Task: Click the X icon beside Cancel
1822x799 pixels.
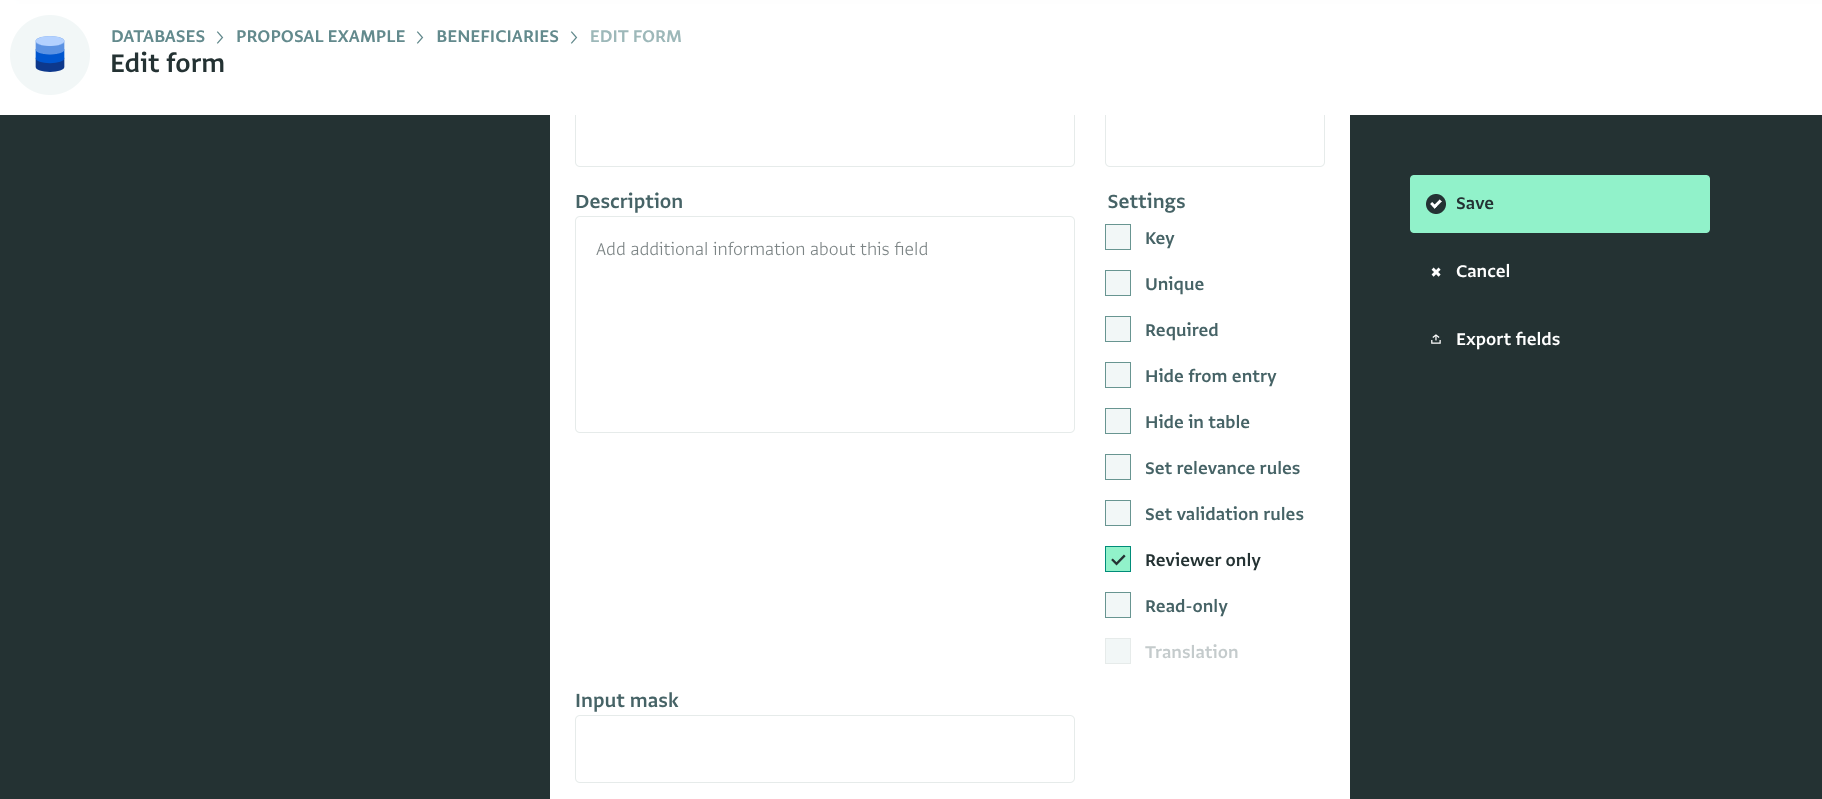Action: (x=1436, y=272)
